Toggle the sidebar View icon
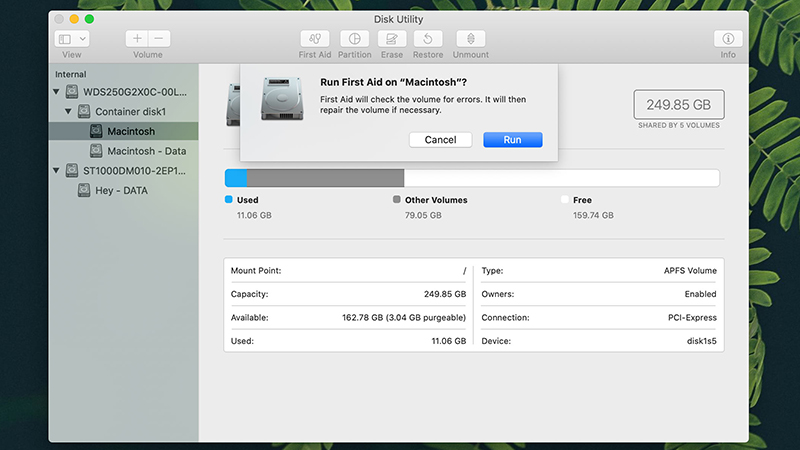 tap(65, 39)
